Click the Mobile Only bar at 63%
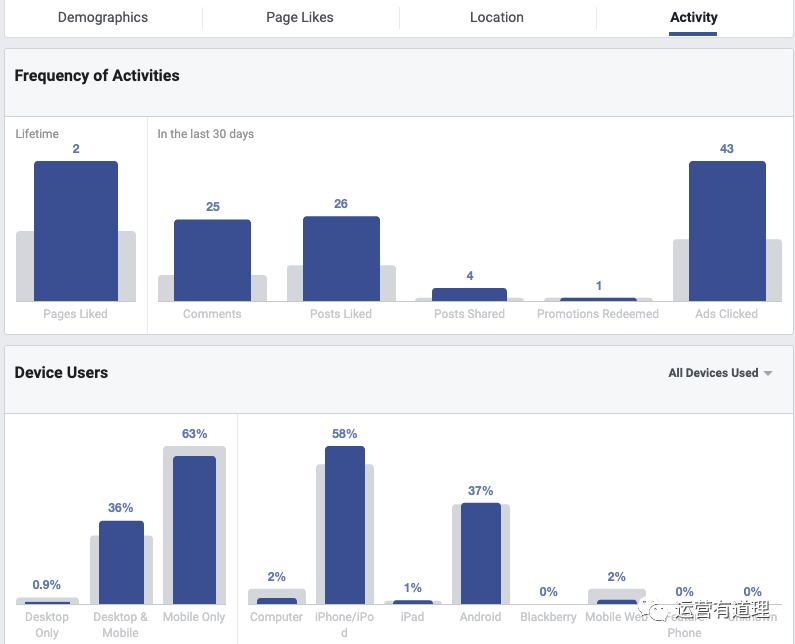This screenshot has width=795, height=644. pyautogui.click(x=194, y=530)
